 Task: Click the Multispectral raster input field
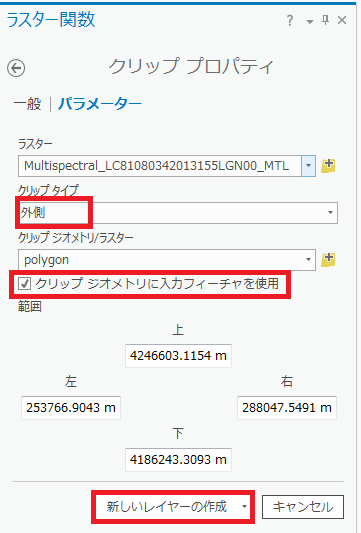[x=159, y=166]
